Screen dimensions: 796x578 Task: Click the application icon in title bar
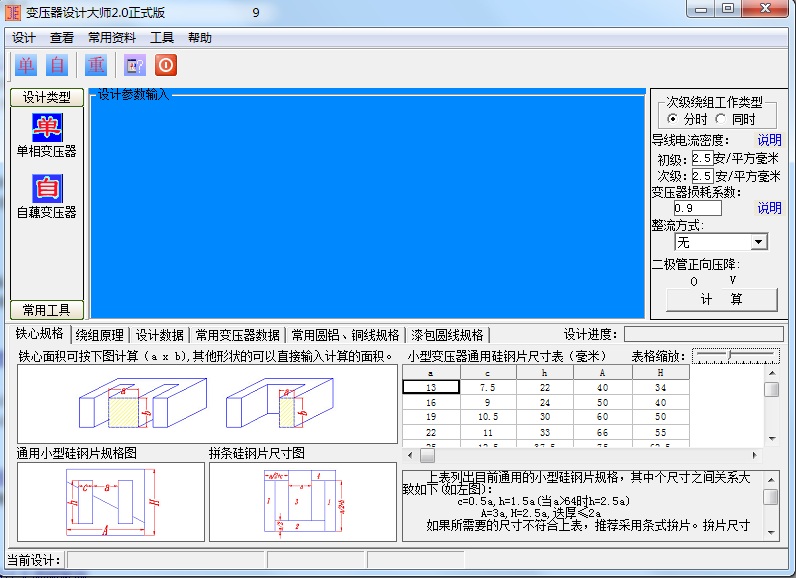point(13,13)
